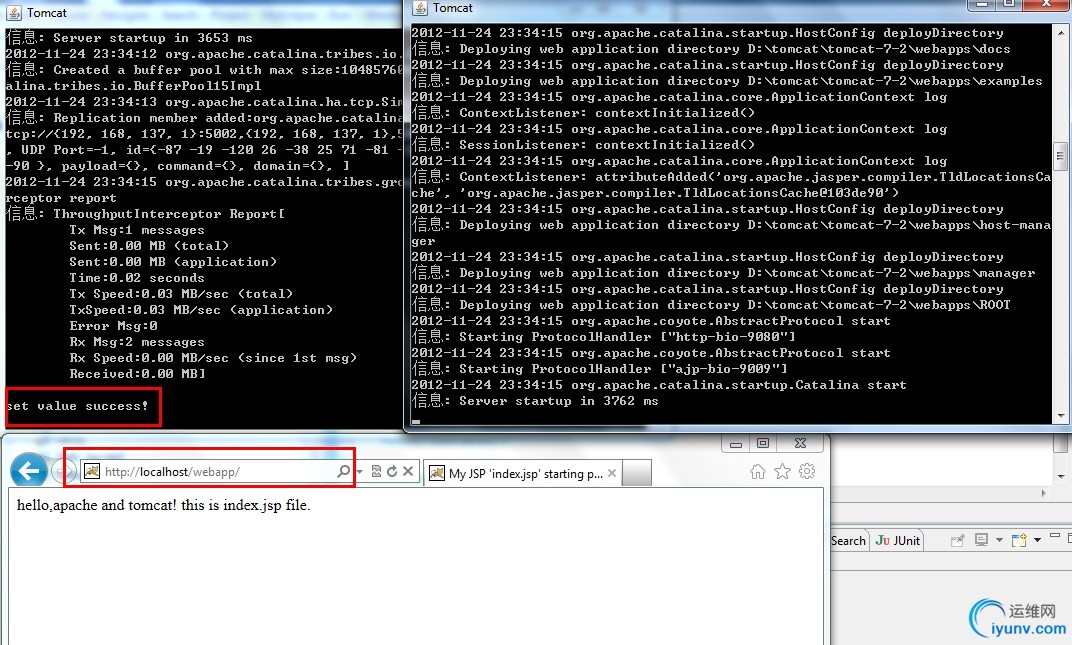Open favorites with the star icon

point(782,471)
